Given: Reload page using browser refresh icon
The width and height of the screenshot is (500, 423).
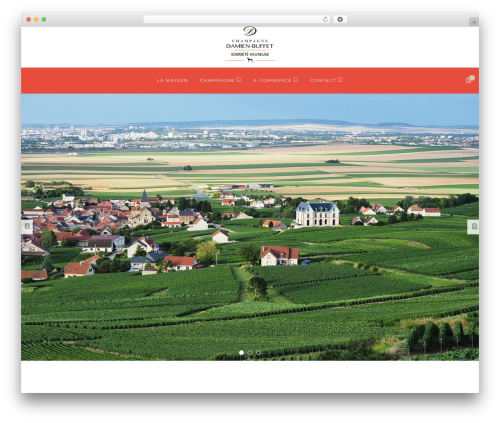Looking at the screenshot, I should point(325,19).
